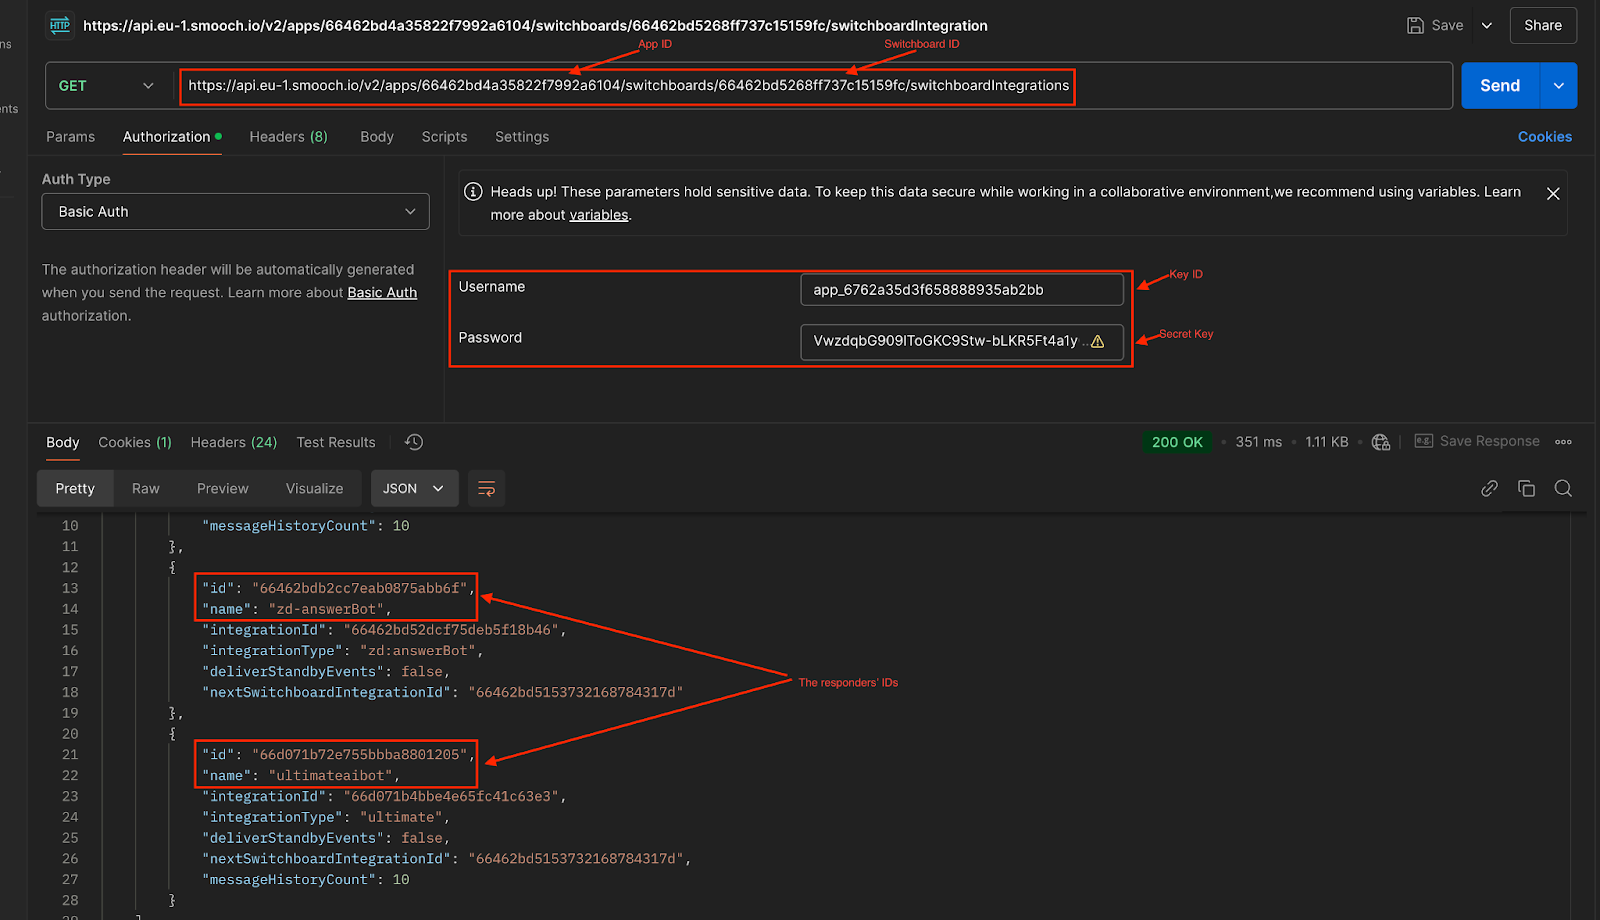Click the id value "66d071b72e755bbba8801205"
The height and width of the screenshot is (920, 1600).
360,755
